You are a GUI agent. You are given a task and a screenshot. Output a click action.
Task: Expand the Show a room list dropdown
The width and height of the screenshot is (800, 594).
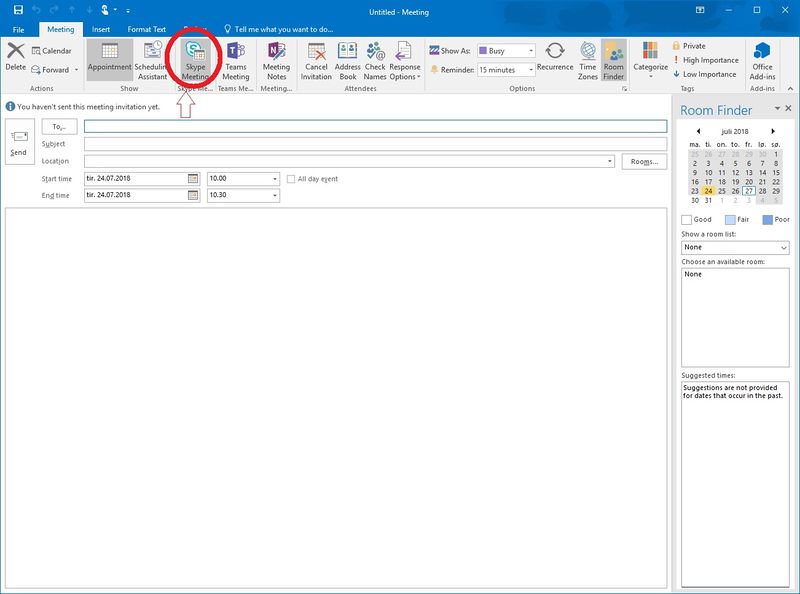[x=735, y=247]
